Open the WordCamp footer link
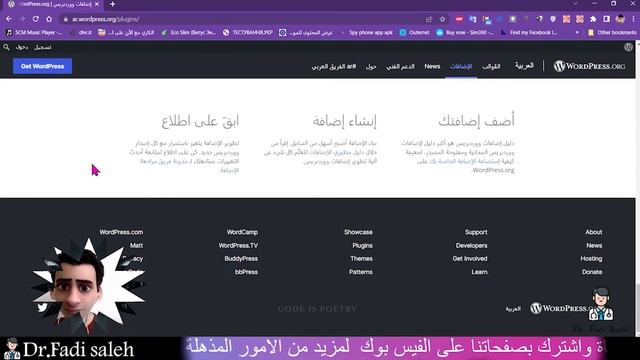640x360 pixels. click(242, 232)
